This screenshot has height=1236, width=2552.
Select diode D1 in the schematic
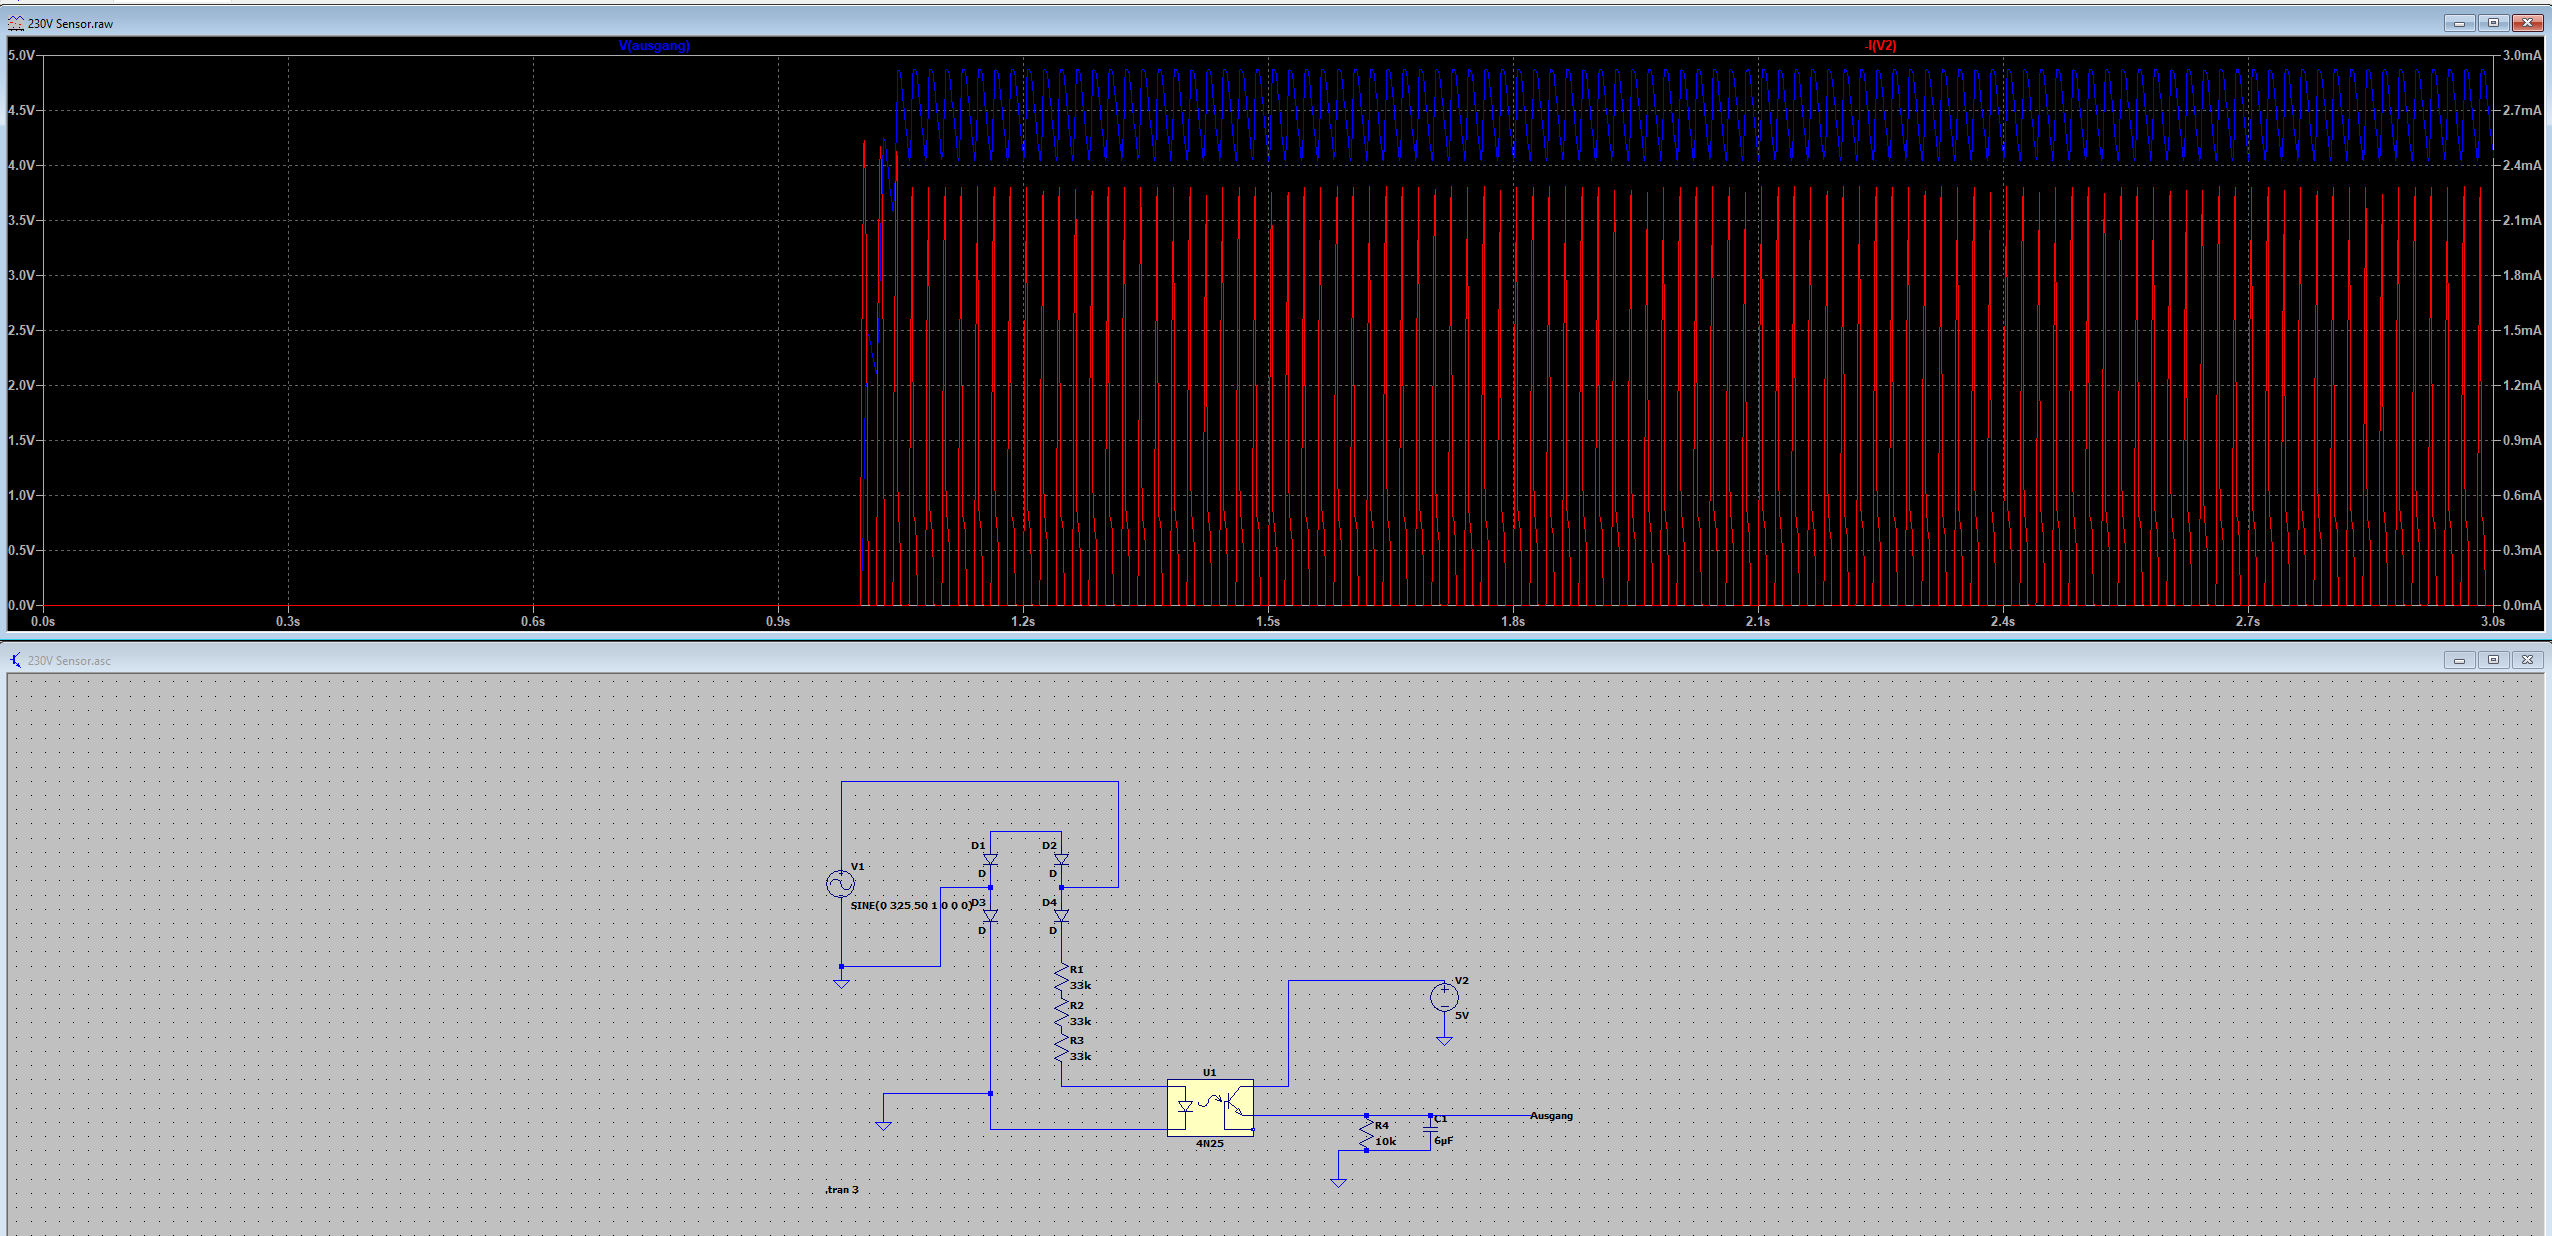990,860
